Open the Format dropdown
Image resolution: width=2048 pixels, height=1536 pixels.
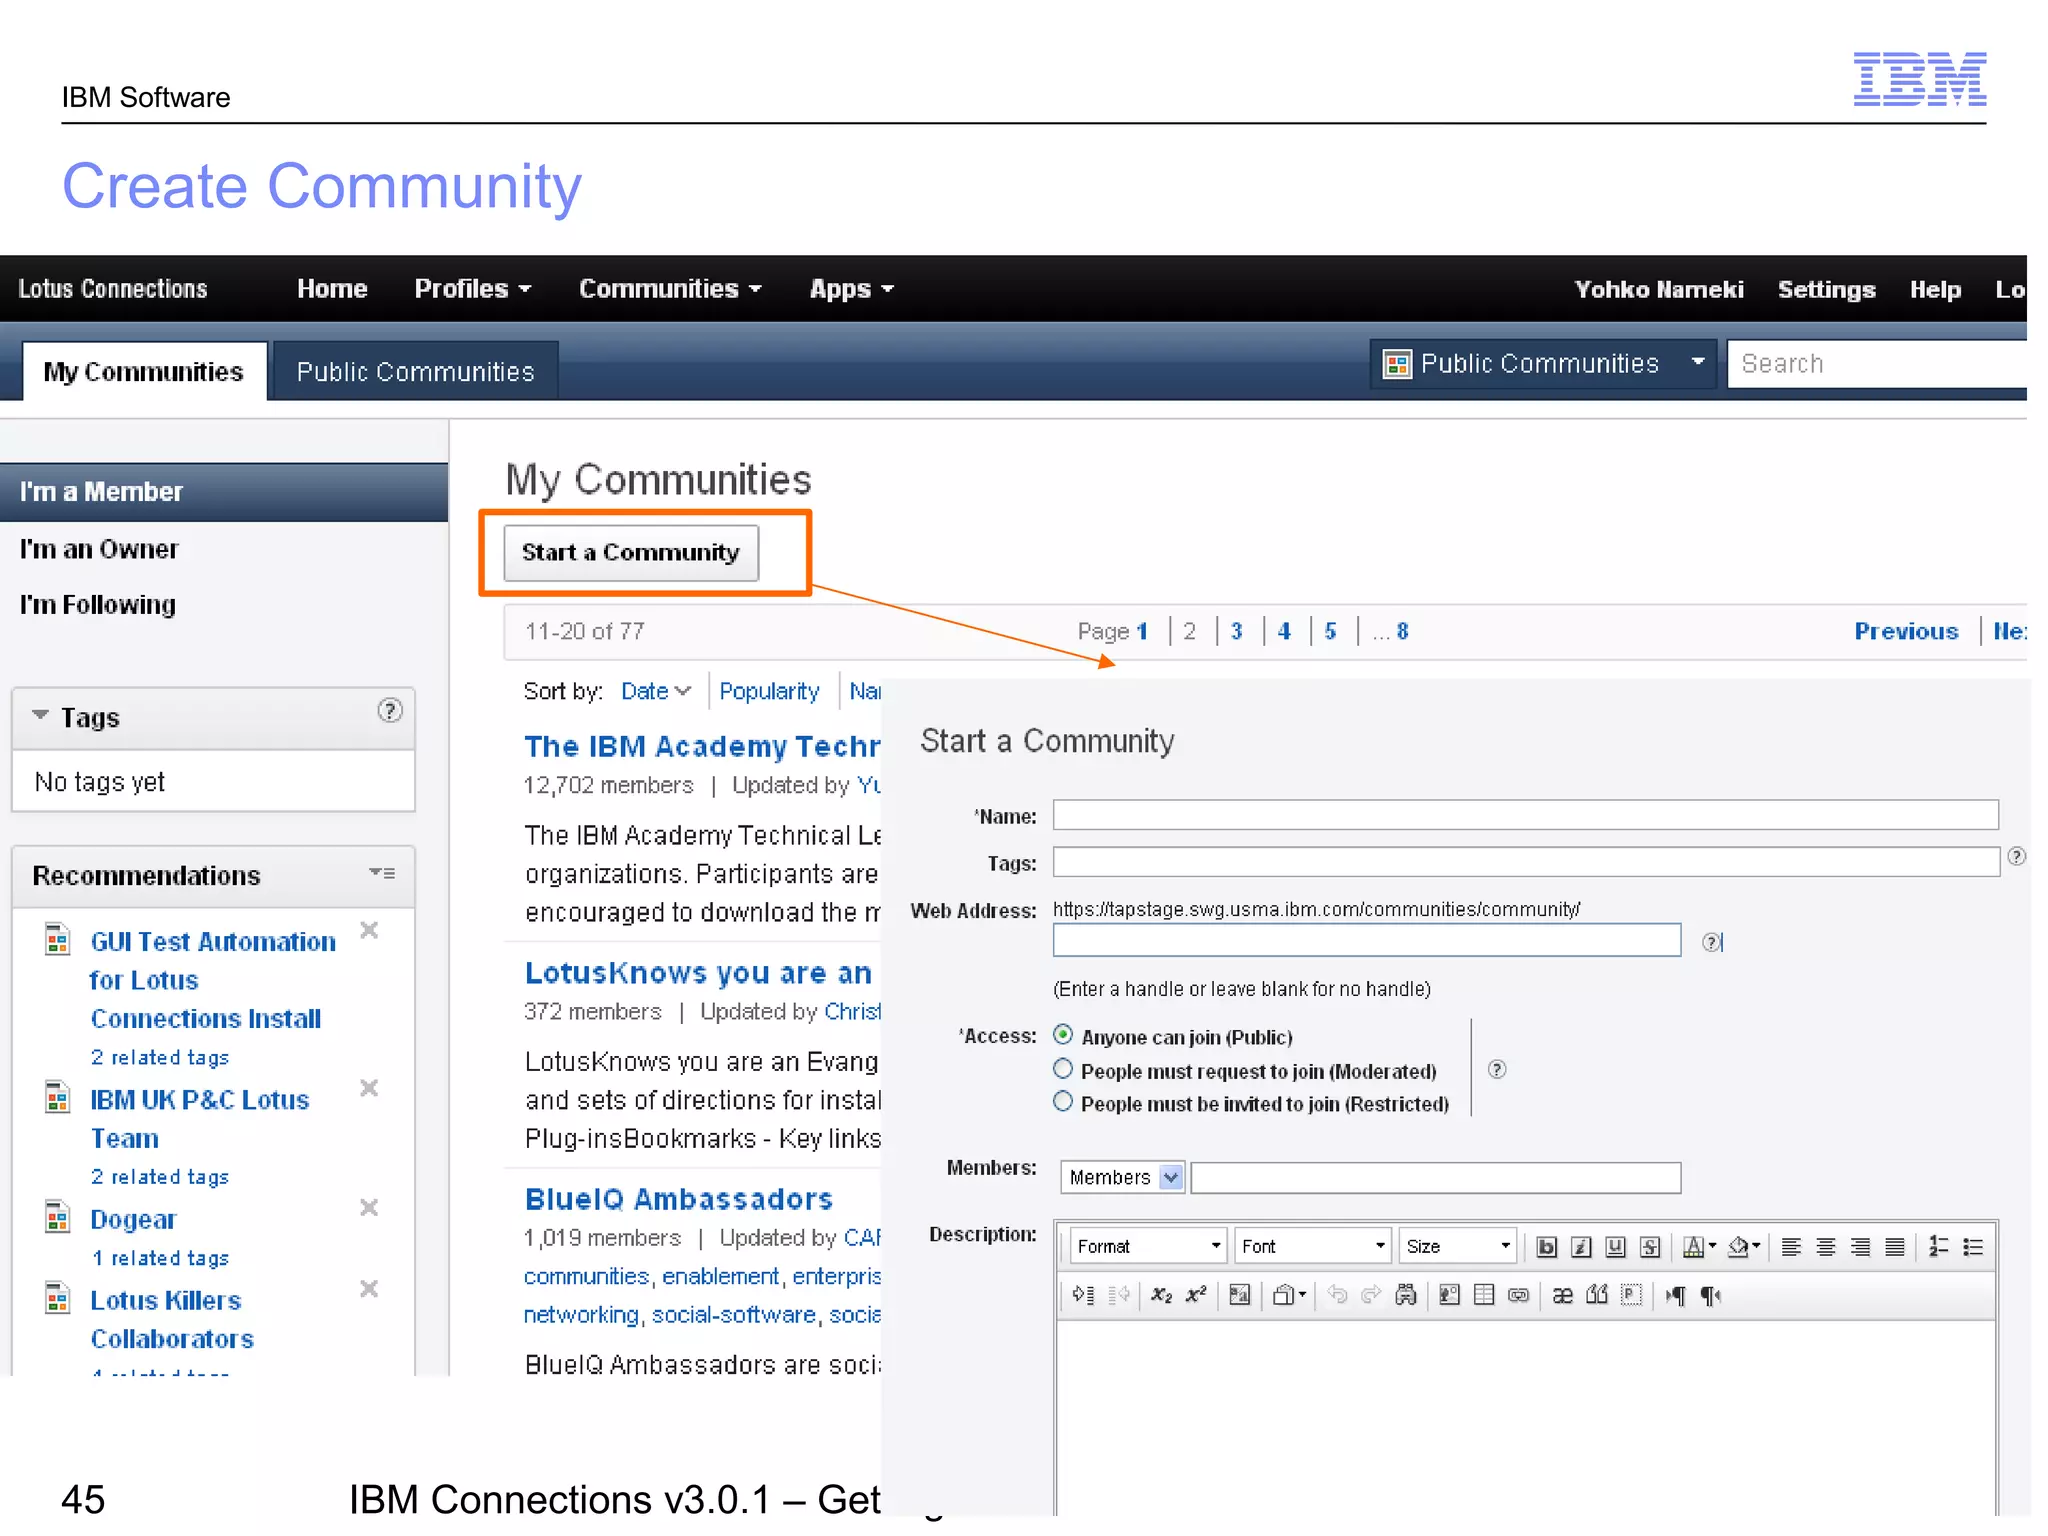[1148, 1246]
